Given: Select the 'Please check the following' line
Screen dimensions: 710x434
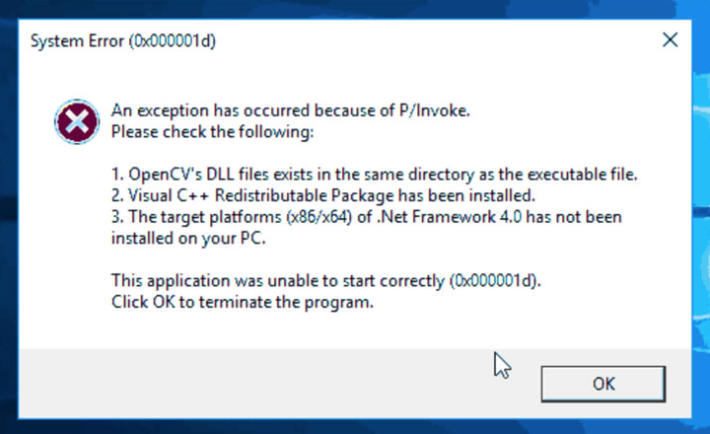Looking at the screenshot, I should 212,131.
